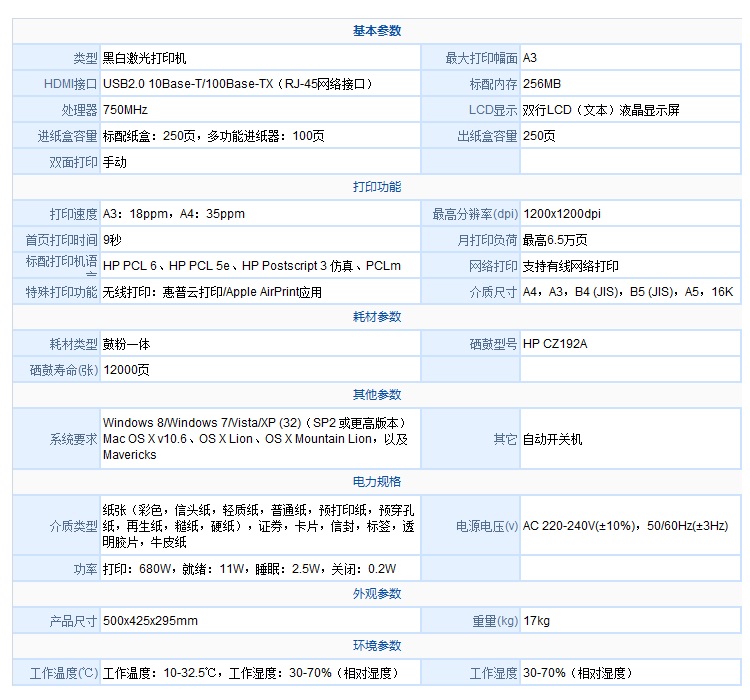Click the HP CZ192A toner model value
Viewport: 750px width, 700px height.
[x=555, y=344]
